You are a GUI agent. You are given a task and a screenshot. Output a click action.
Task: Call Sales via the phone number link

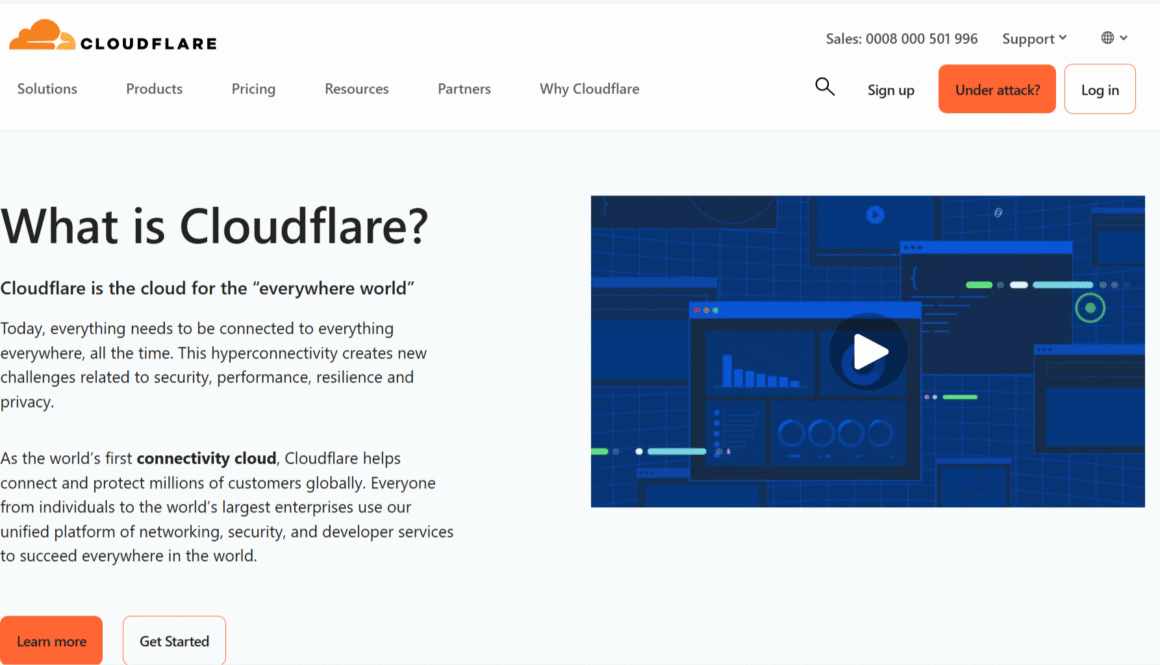[900, 38]
